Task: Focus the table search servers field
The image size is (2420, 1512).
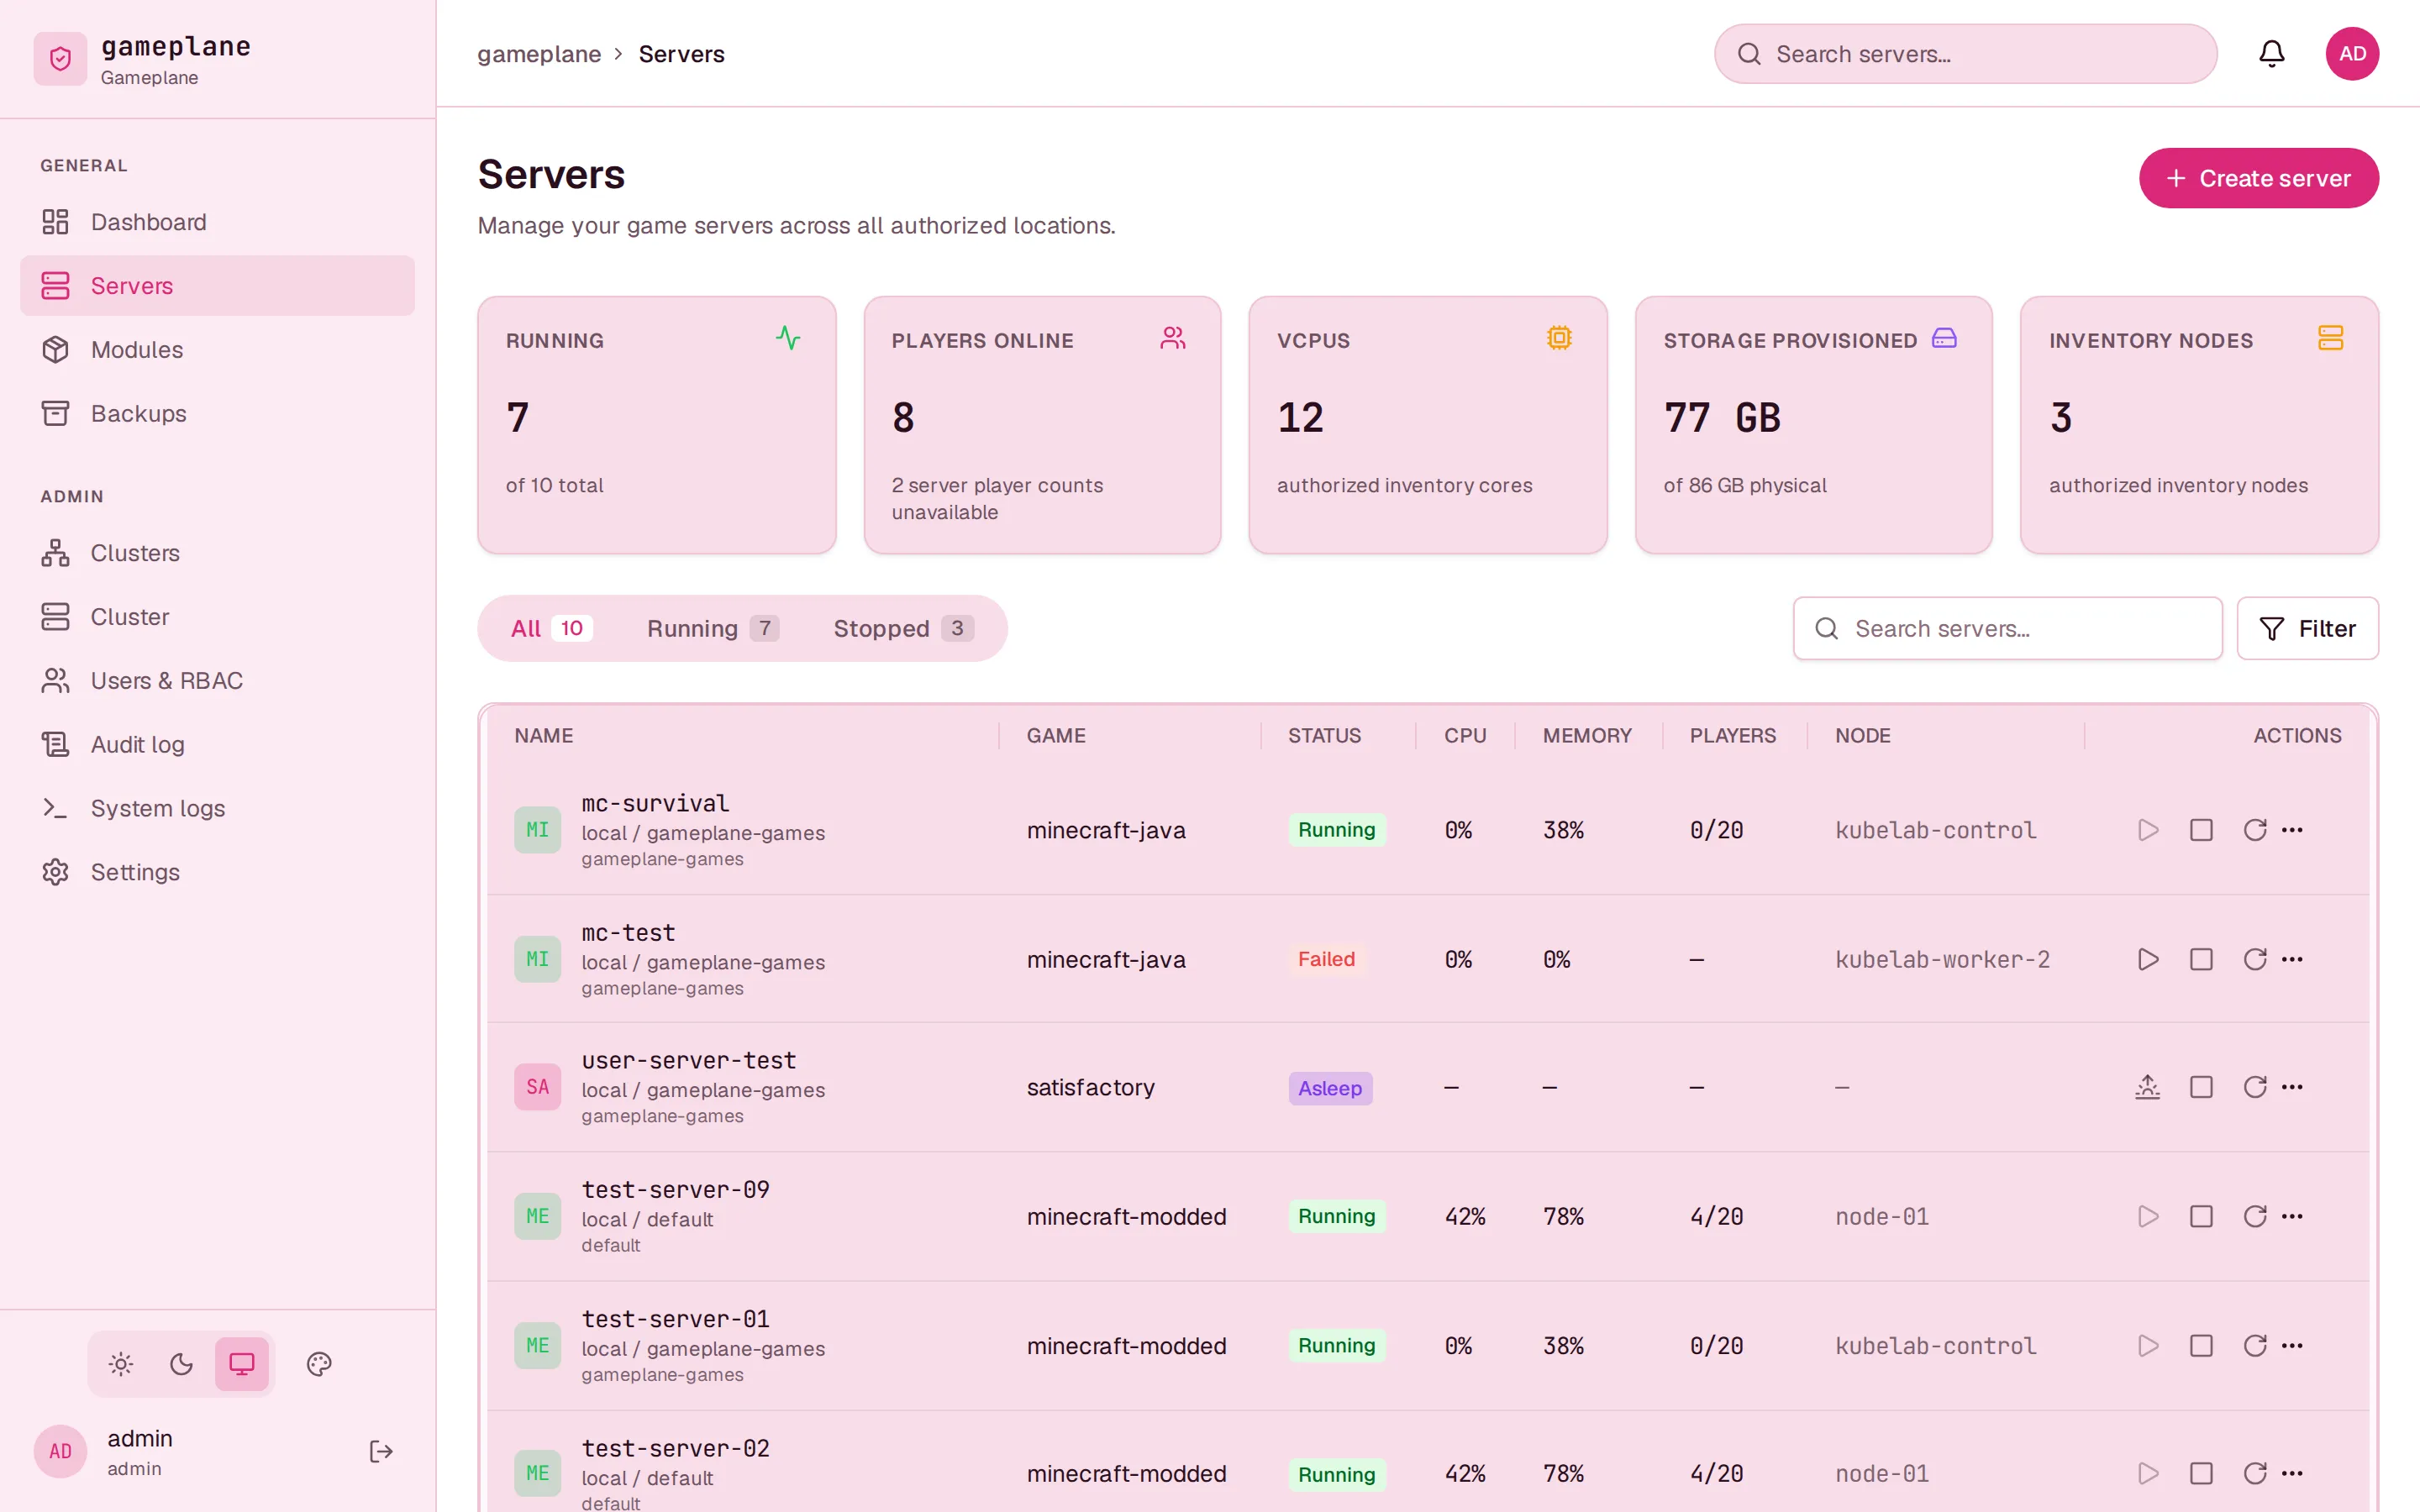Action: (2007, 628)
